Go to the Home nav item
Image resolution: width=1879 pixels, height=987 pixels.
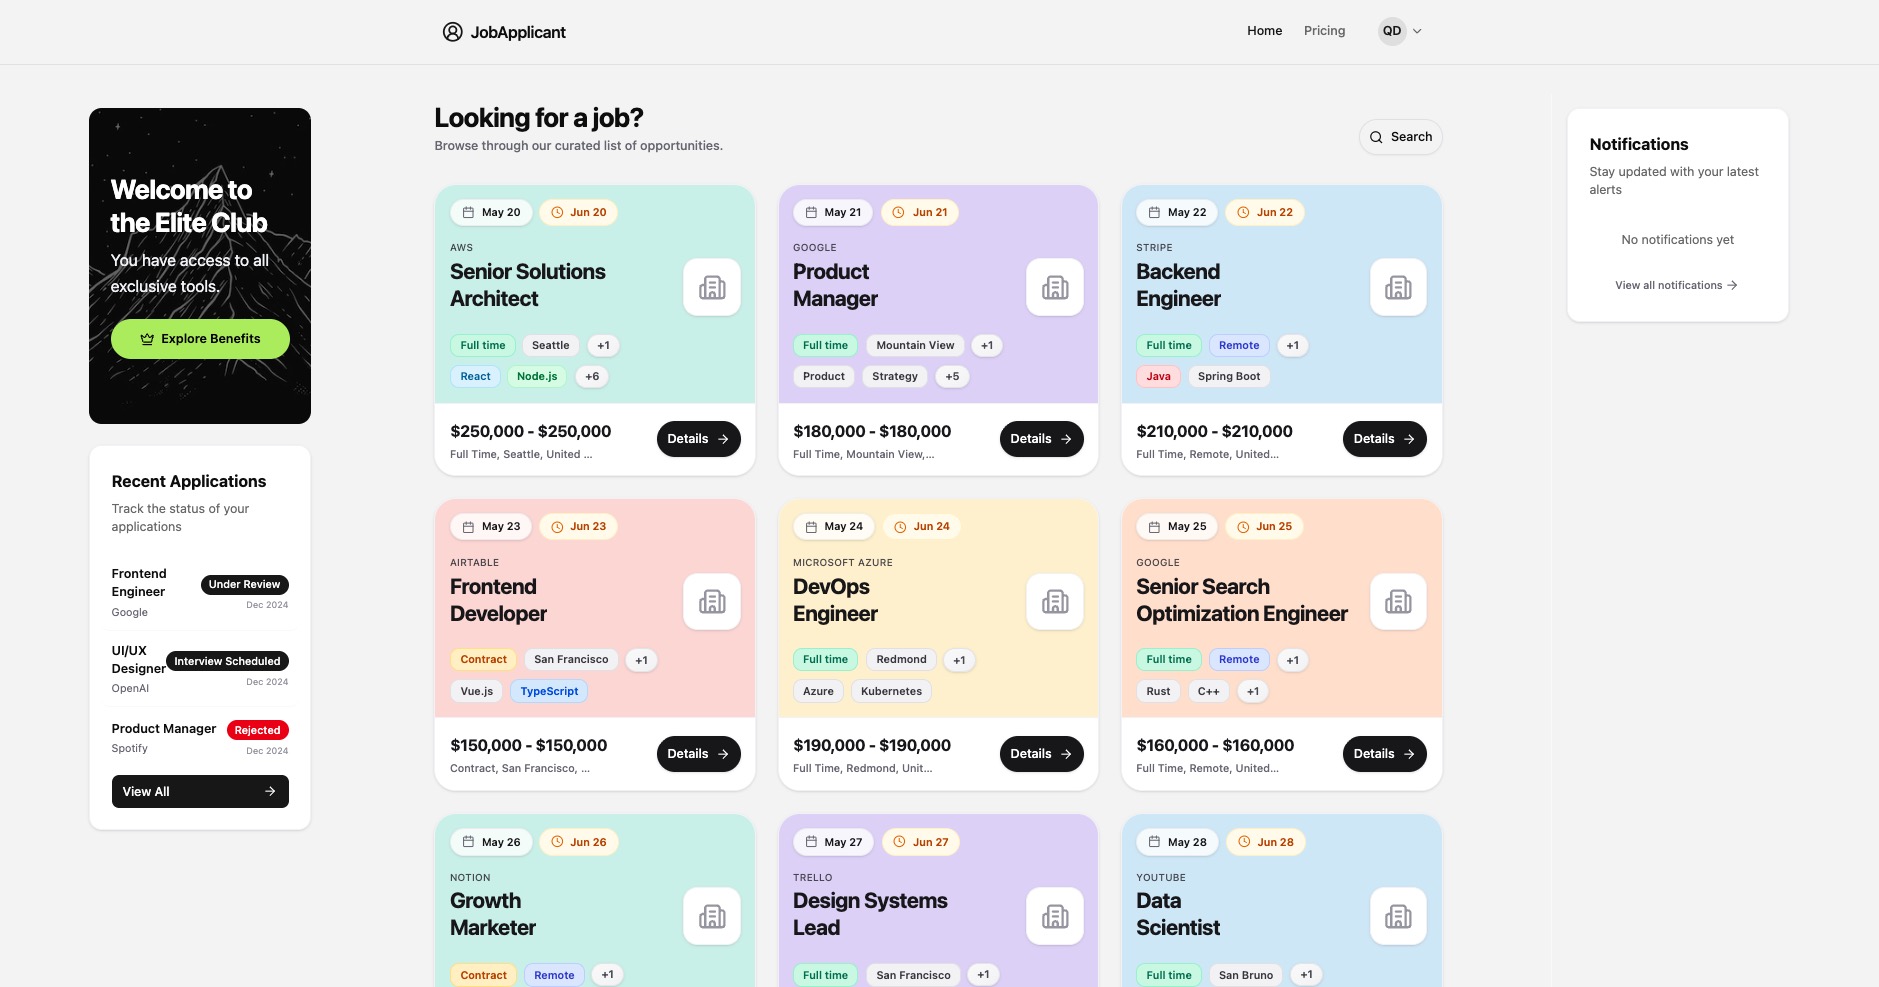(x=1264, y=31)
